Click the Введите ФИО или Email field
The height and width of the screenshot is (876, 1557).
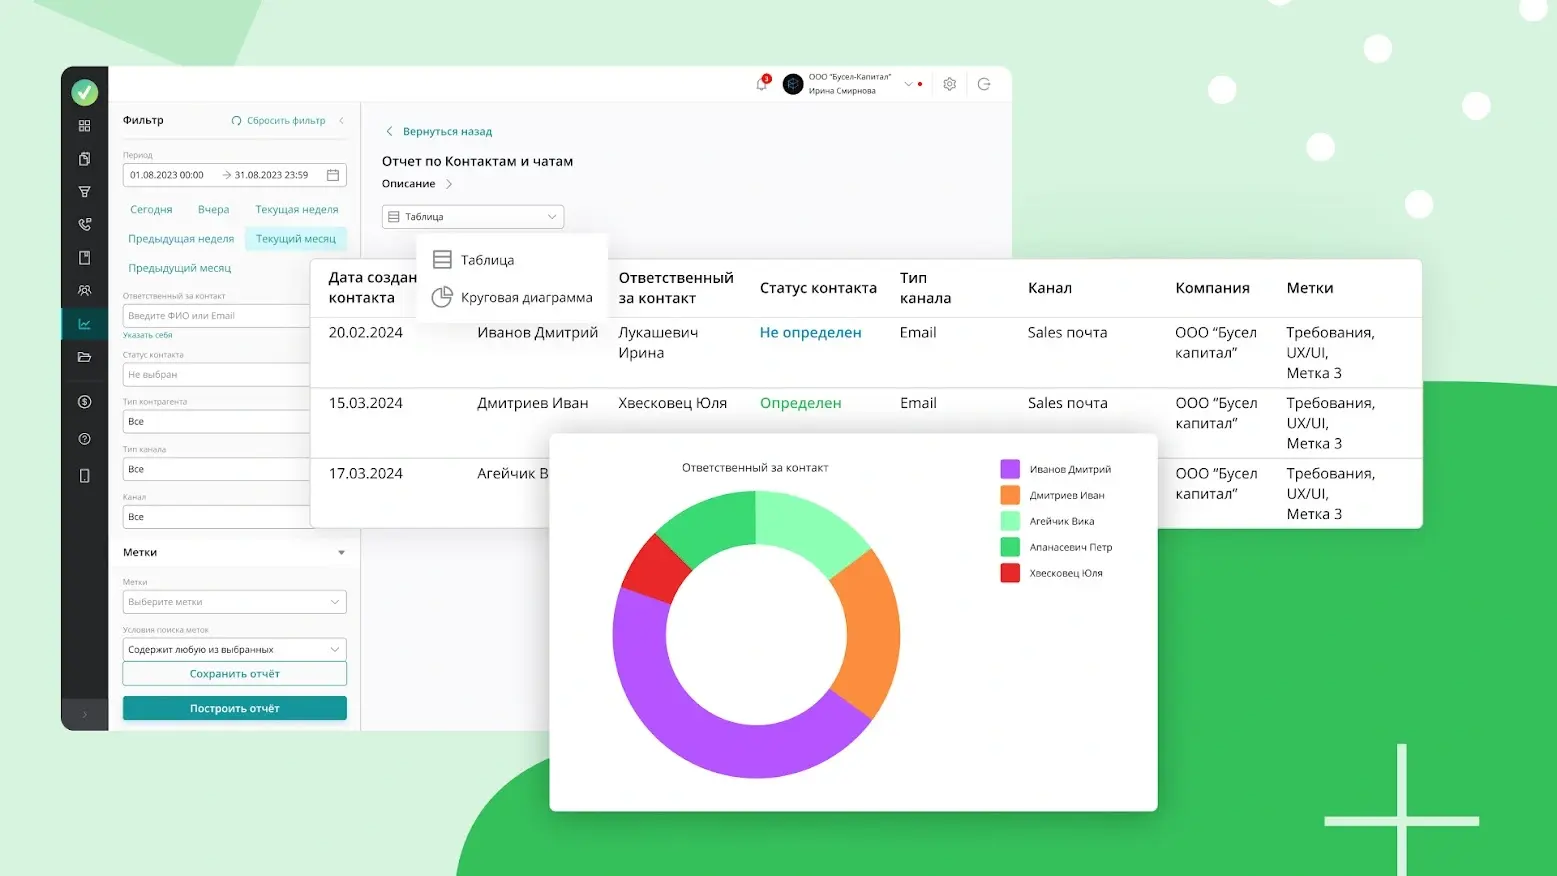[216, 316]
